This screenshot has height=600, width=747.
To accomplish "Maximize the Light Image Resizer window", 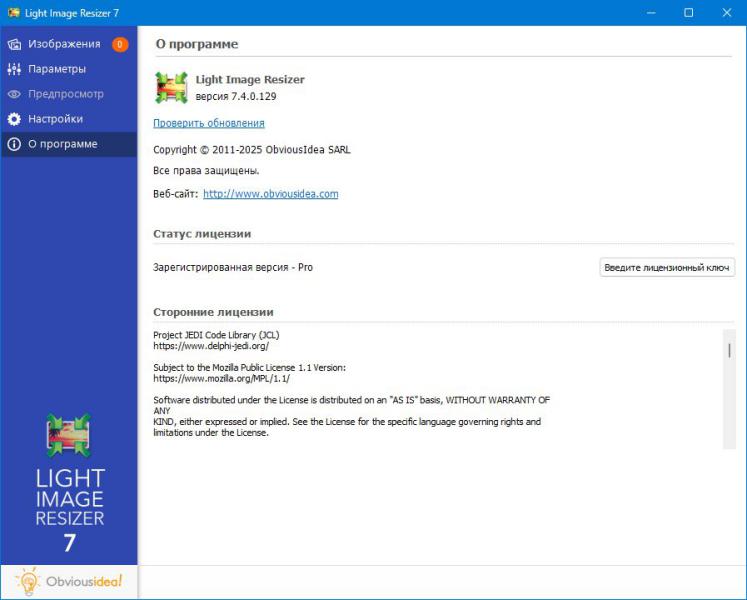I will [x=688, y=12].
